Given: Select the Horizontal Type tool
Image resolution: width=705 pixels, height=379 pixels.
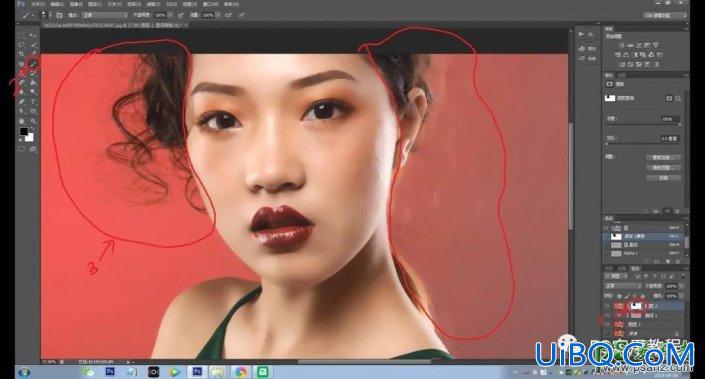Looking at the screenshot, I should [33, 102].
